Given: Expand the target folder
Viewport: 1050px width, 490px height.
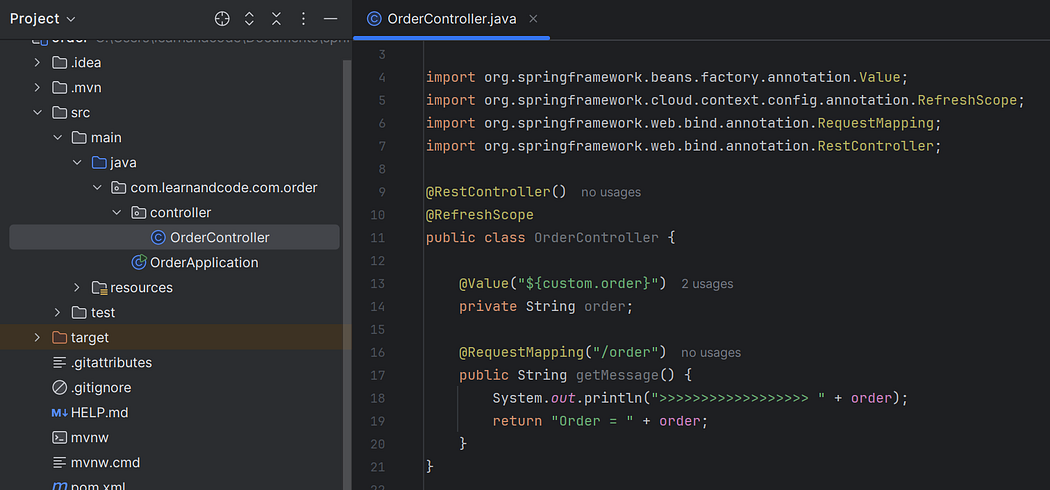Looking at the screenshot, I should tap(38, 337).
